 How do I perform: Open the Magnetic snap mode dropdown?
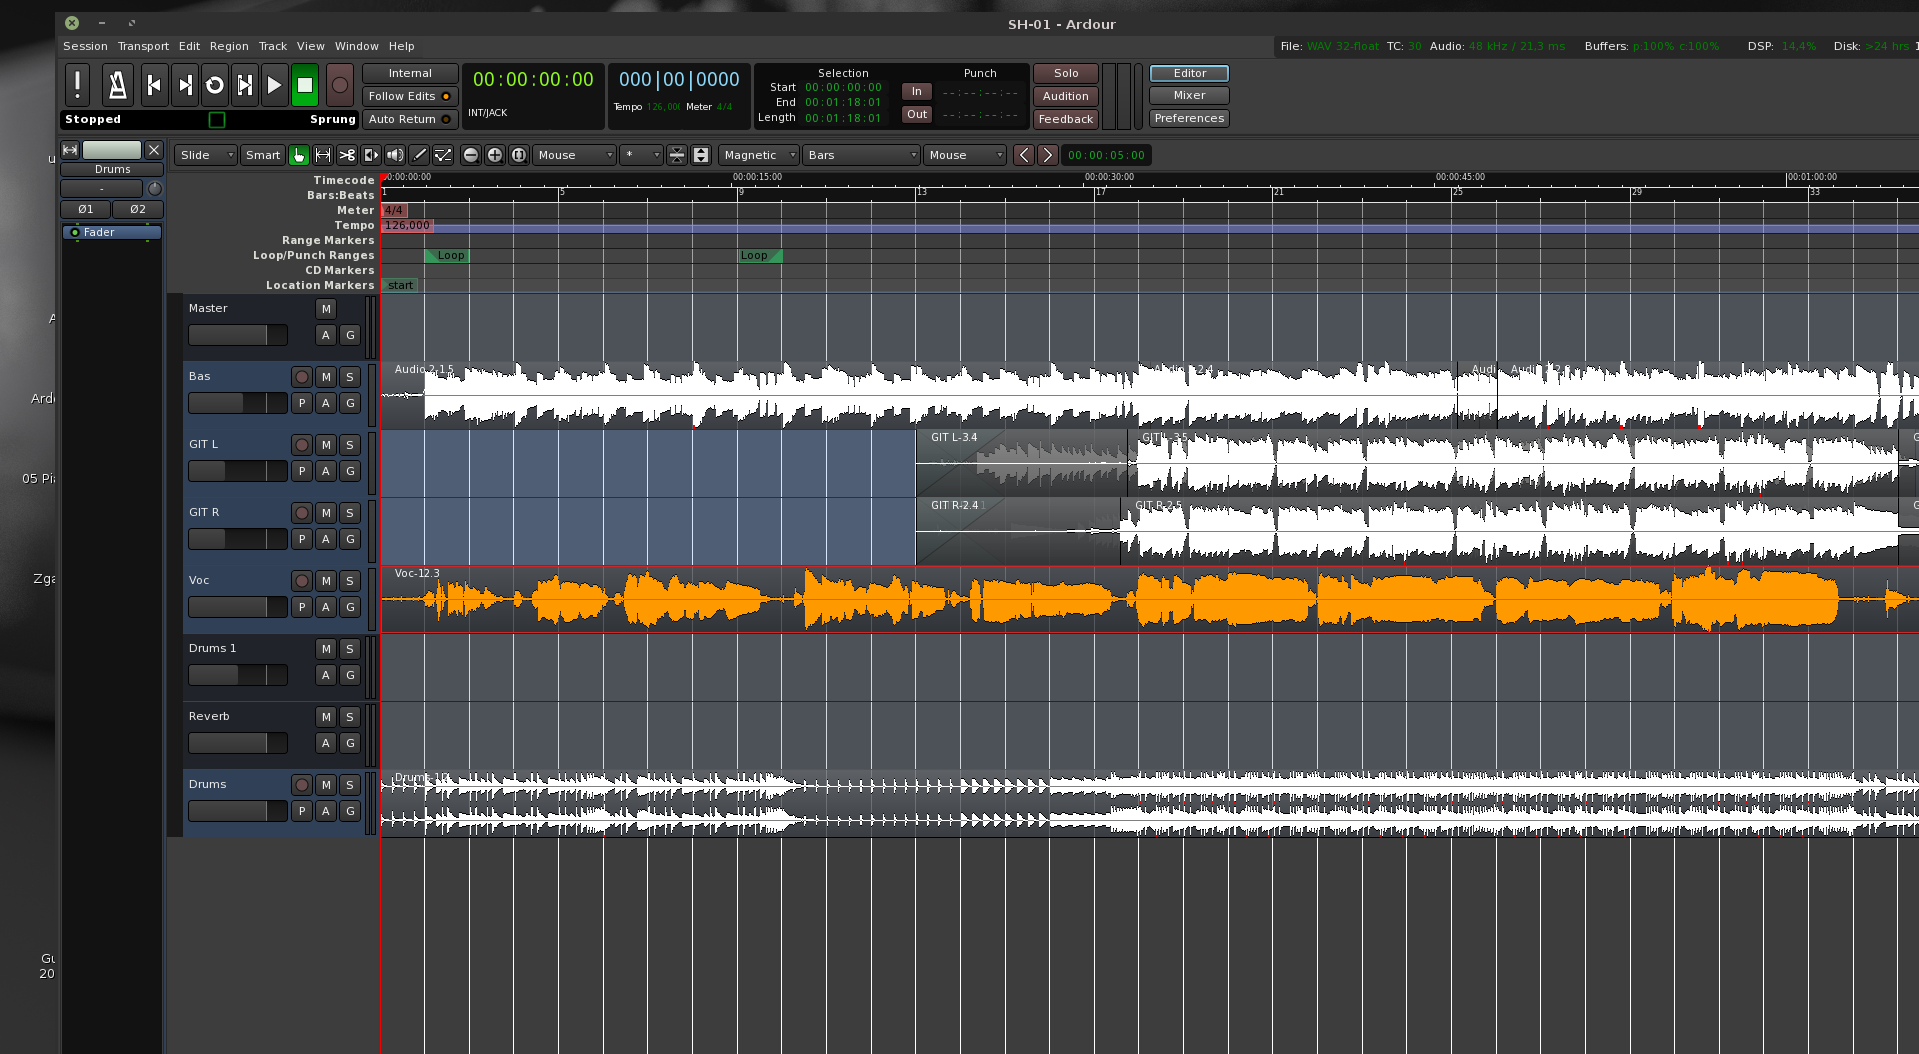coord(758,155)
